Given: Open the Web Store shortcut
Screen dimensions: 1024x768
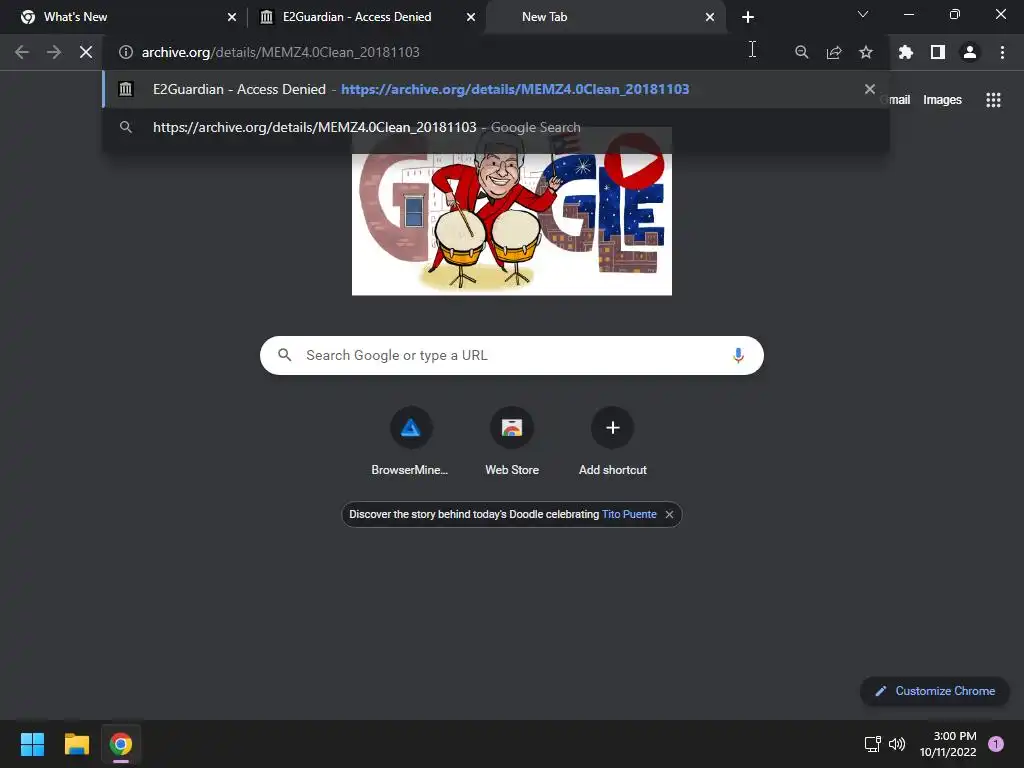Looking at the screenshot, I should 512,441.
